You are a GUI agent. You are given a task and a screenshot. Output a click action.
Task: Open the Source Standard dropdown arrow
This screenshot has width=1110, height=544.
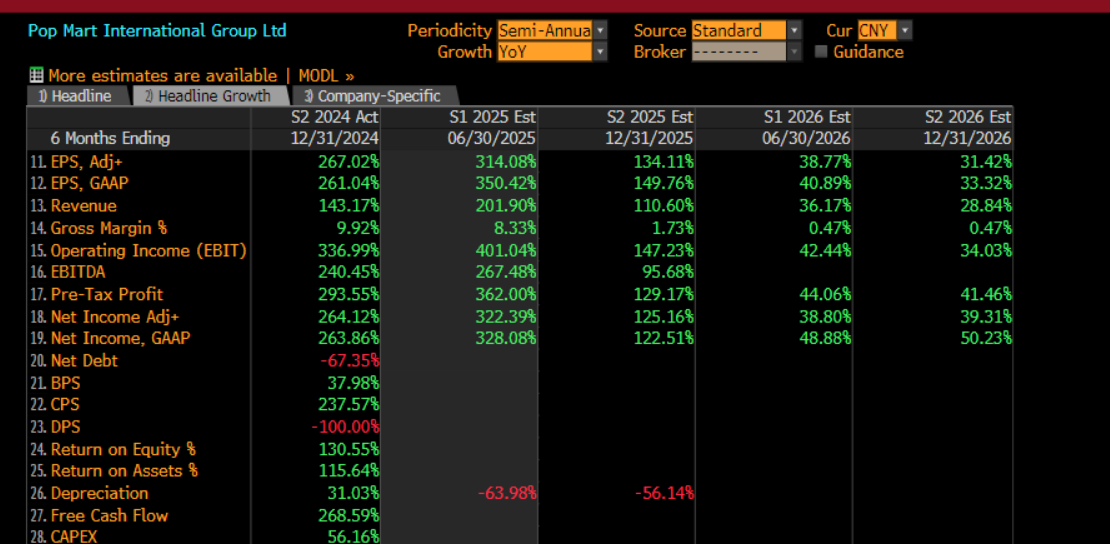pos(794,30)
